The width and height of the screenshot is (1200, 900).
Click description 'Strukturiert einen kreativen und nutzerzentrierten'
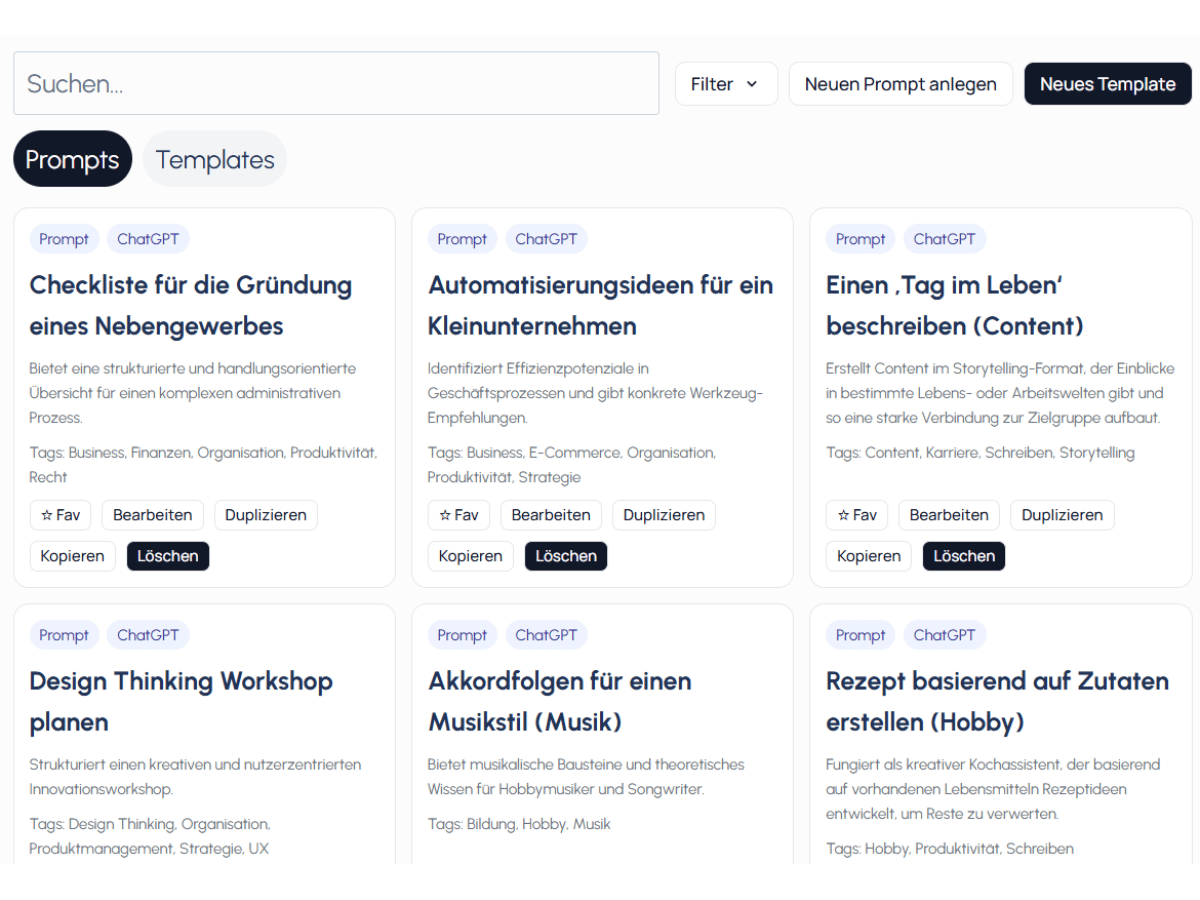(195, 777)
